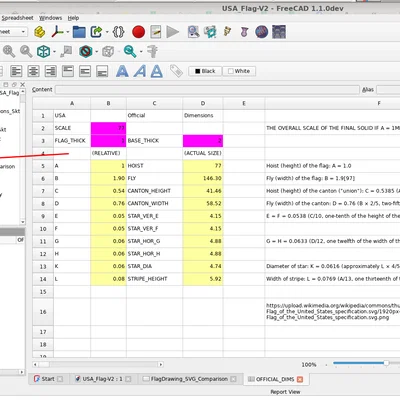Click the measure caliper icon
The image size is (400, 400).
pos(152,52)
